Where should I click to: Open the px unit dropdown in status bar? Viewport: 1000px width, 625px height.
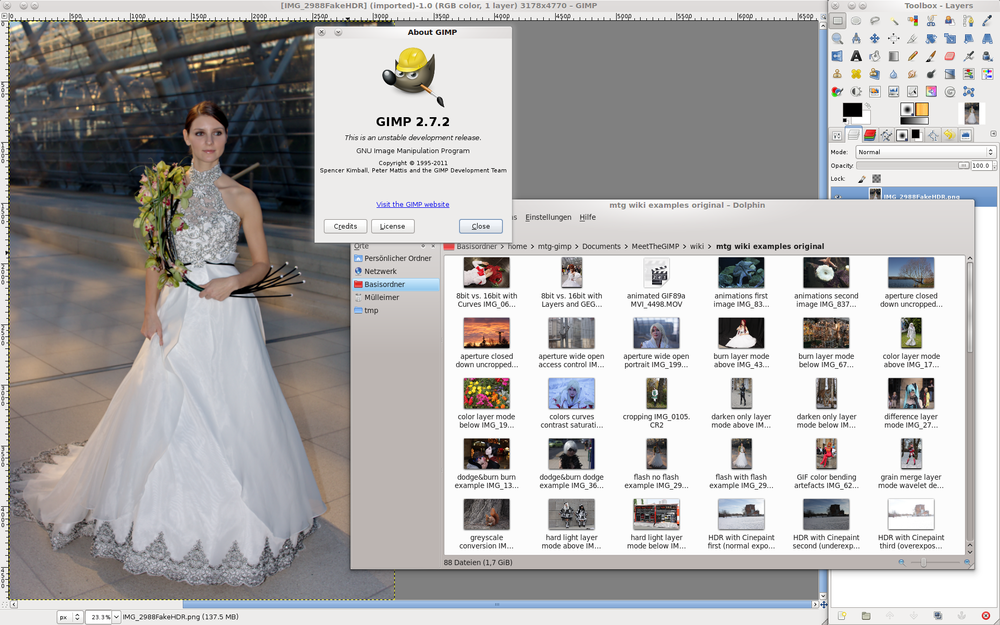[69, 617]
